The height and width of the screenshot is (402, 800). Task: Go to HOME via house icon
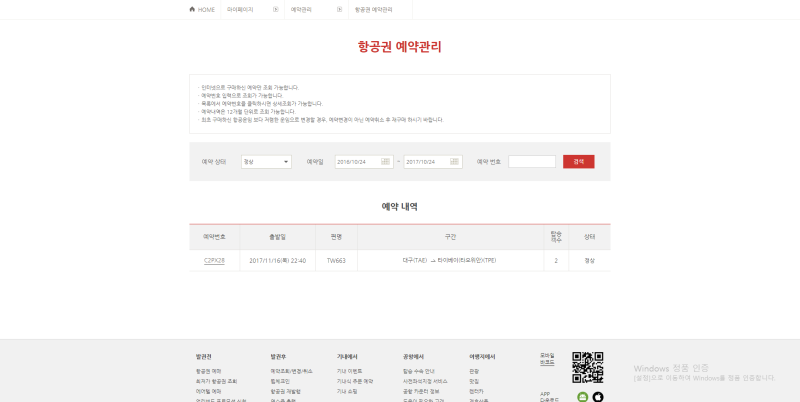pos(192,9)
